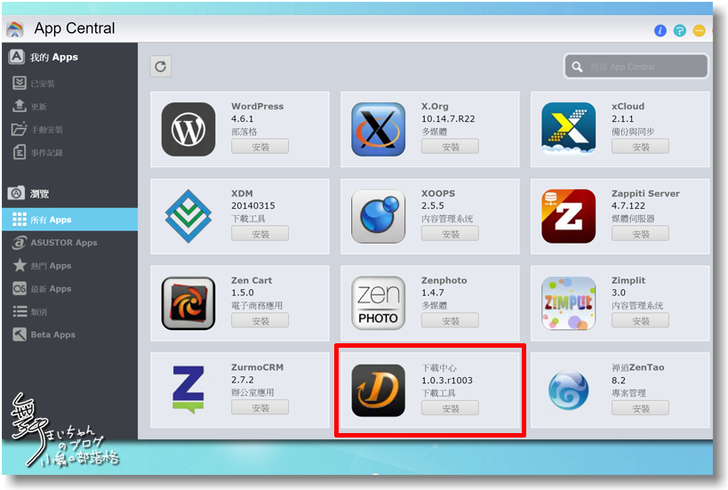Install Zenphoto with its 安裝 button

450,320
